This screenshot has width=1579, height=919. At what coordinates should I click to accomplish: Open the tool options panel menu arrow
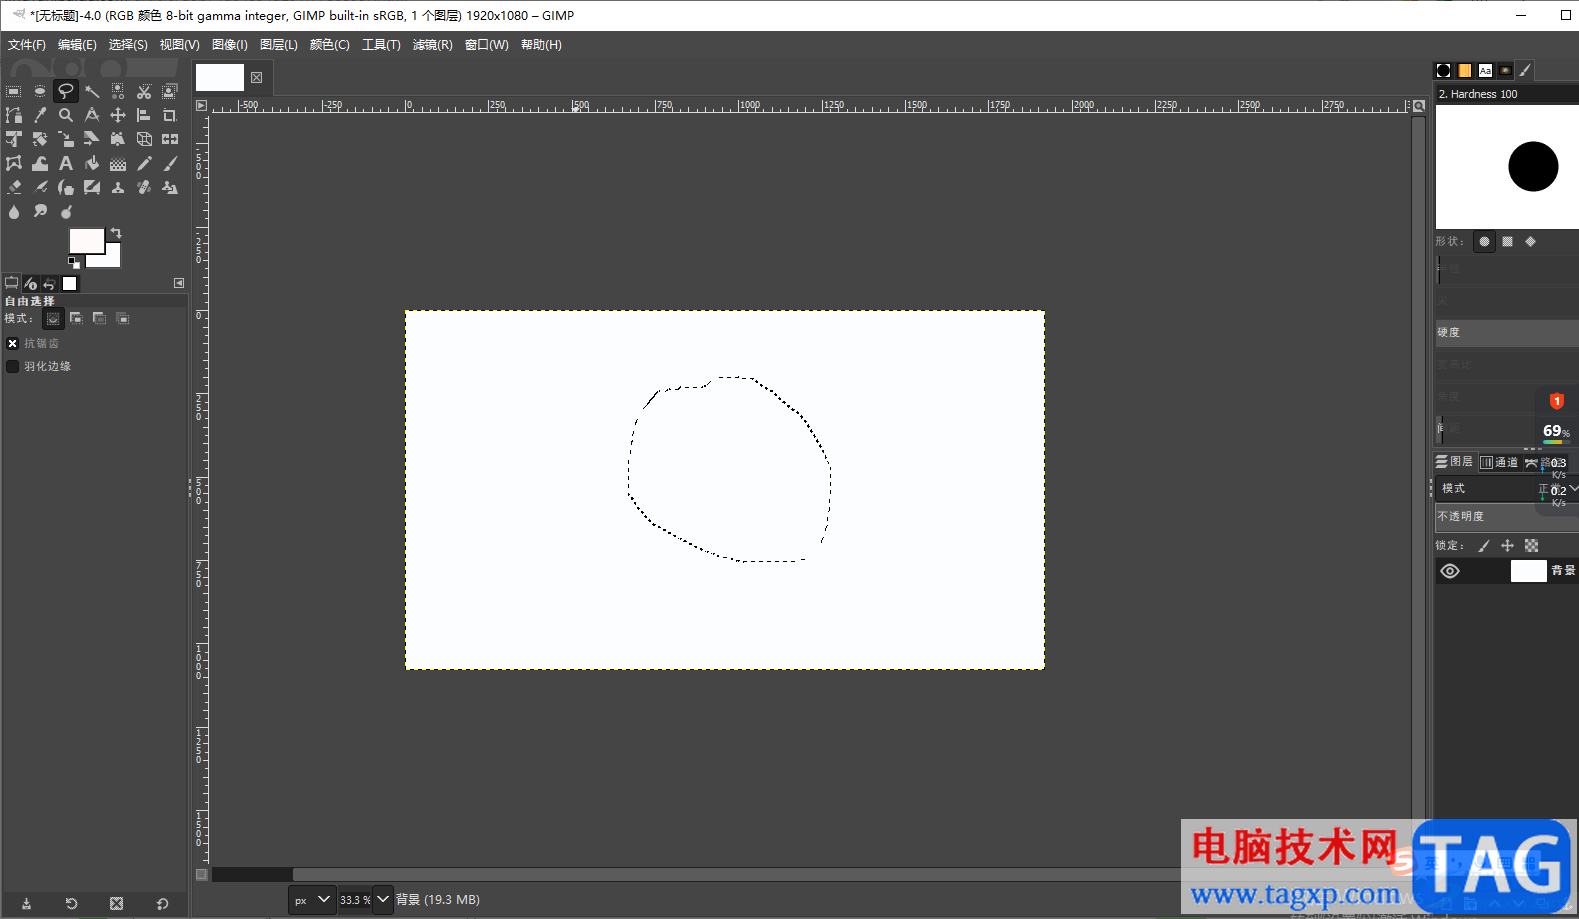[x=179, y=283]
